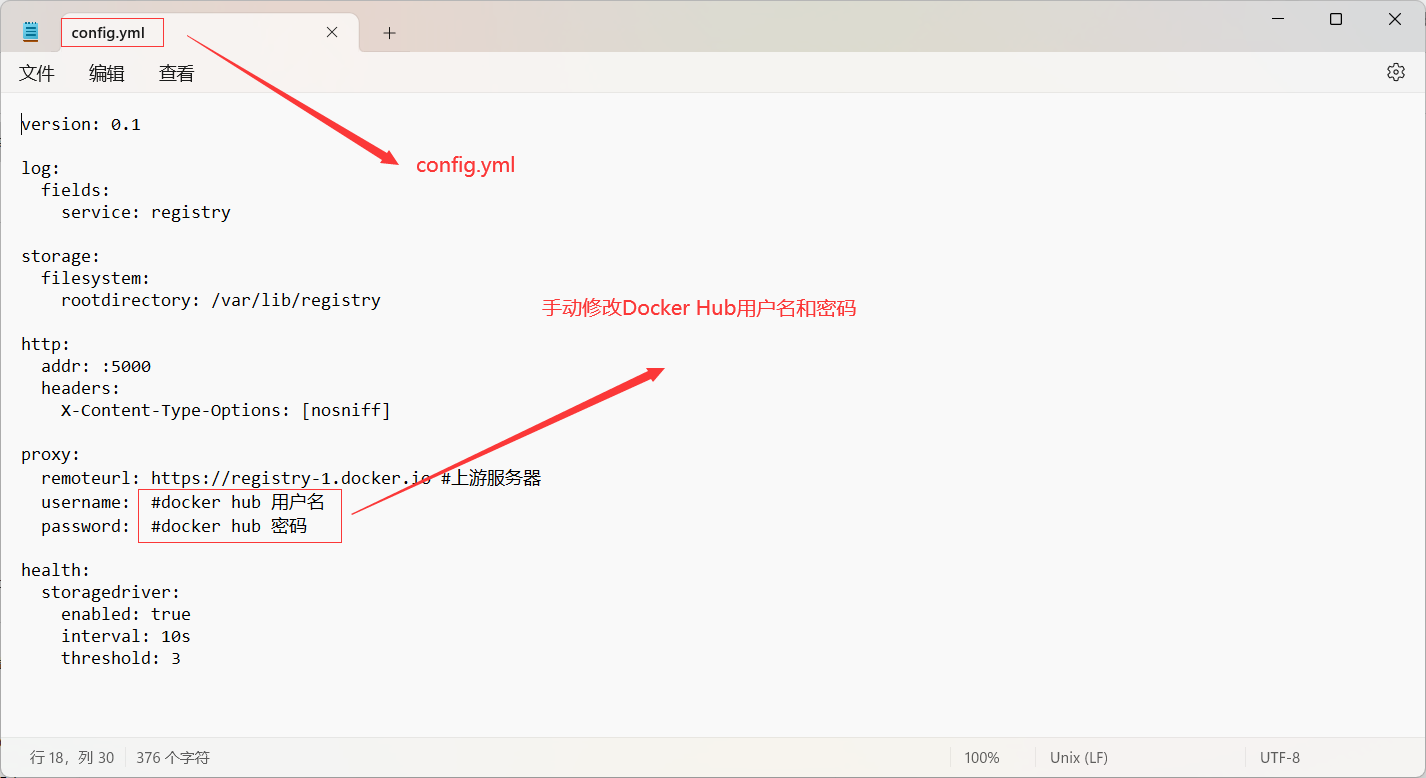Click the 'filesystem:' line

96,278
